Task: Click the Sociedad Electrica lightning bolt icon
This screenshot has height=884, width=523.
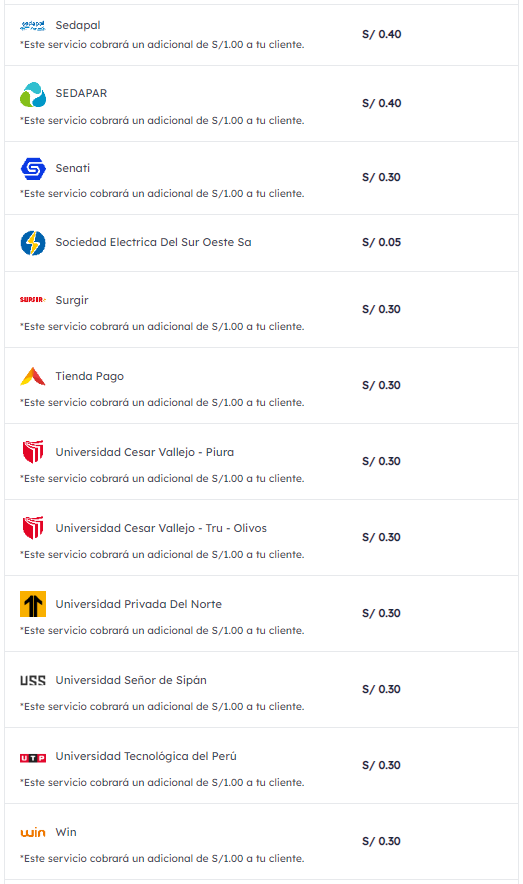Action: [33, 243]
